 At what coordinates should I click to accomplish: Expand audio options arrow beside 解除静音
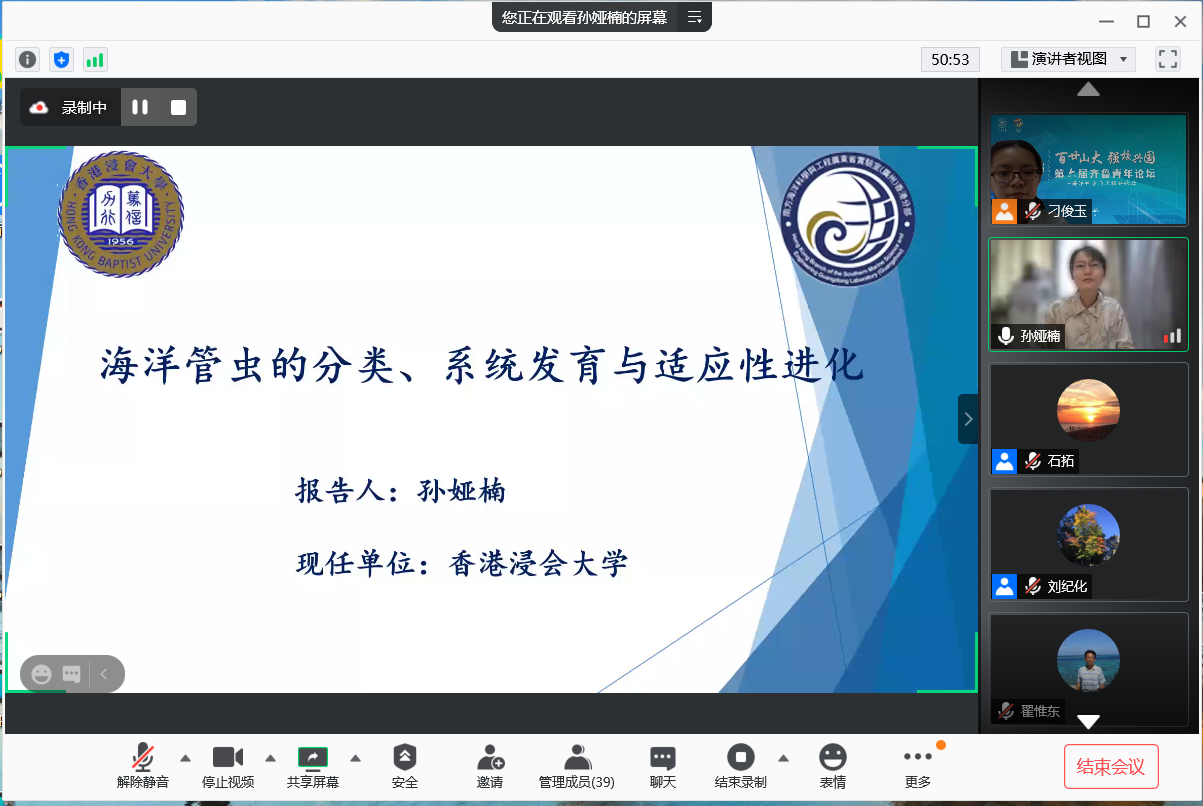tap(185, 757)
